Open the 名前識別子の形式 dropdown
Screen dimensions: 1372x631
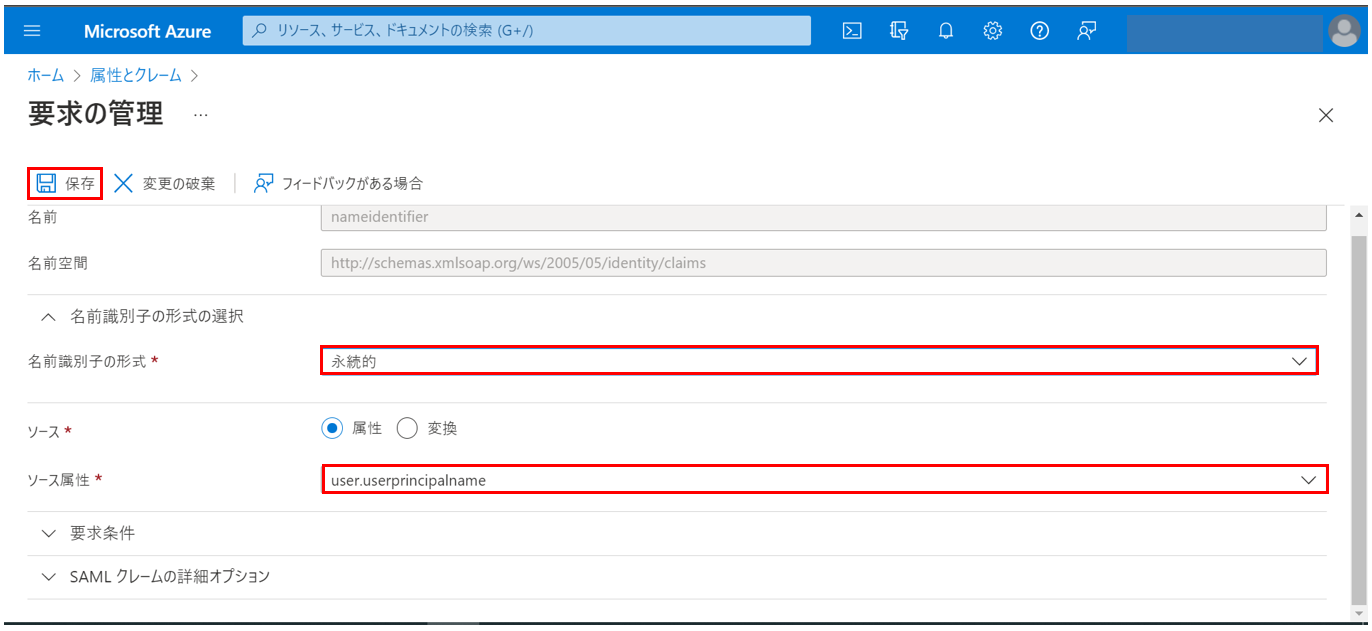pyautogui.click(x=818, y=361)
